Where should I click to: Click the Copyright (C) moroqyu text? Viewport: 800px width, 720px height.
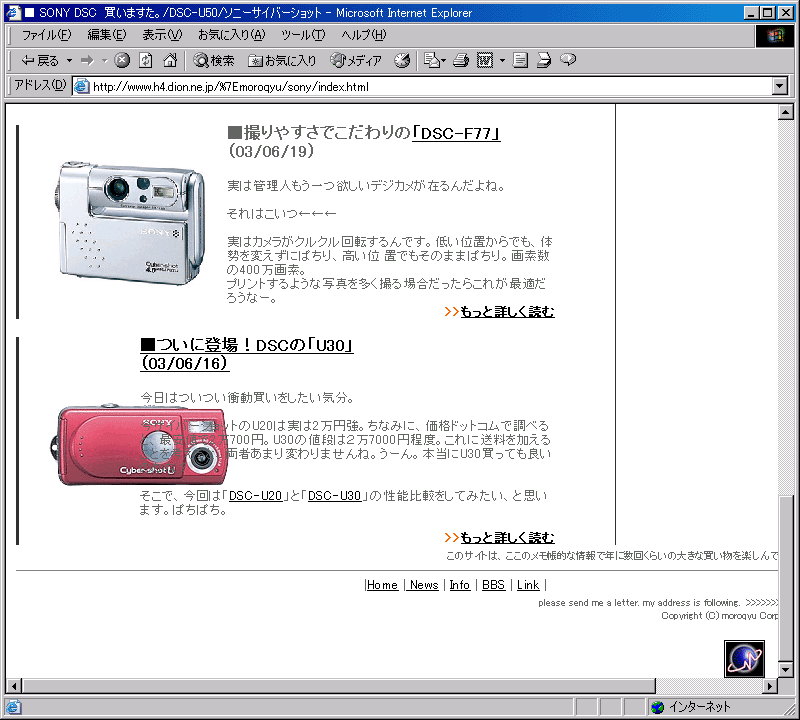tap(719, 616)
